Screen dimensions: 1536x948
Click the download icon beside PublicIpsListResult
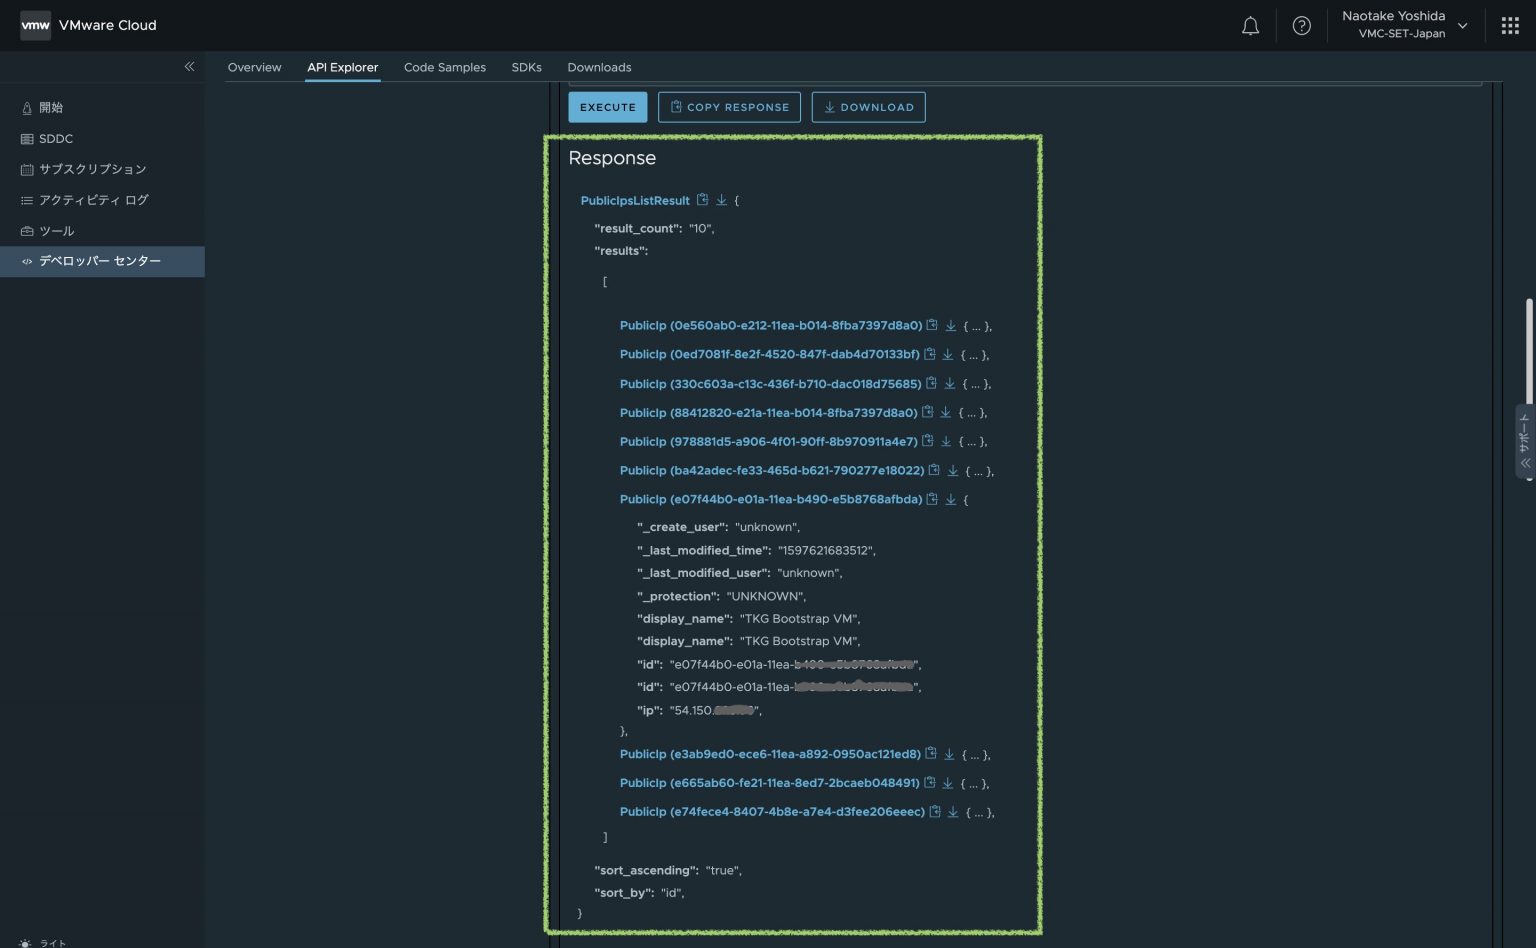[x=722, y=200]
